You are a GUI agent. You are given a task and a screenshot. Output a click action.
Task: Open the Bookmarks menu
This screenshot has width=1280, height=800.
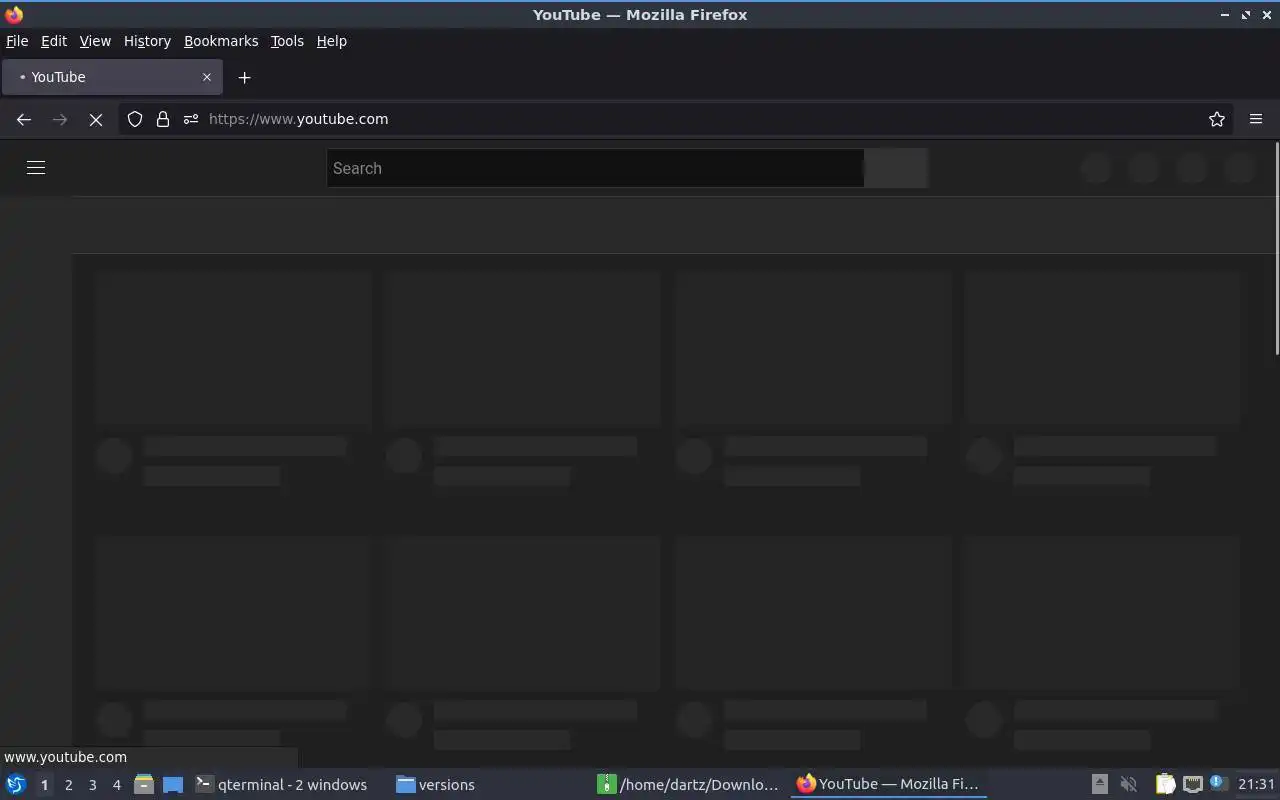point(221,41)
